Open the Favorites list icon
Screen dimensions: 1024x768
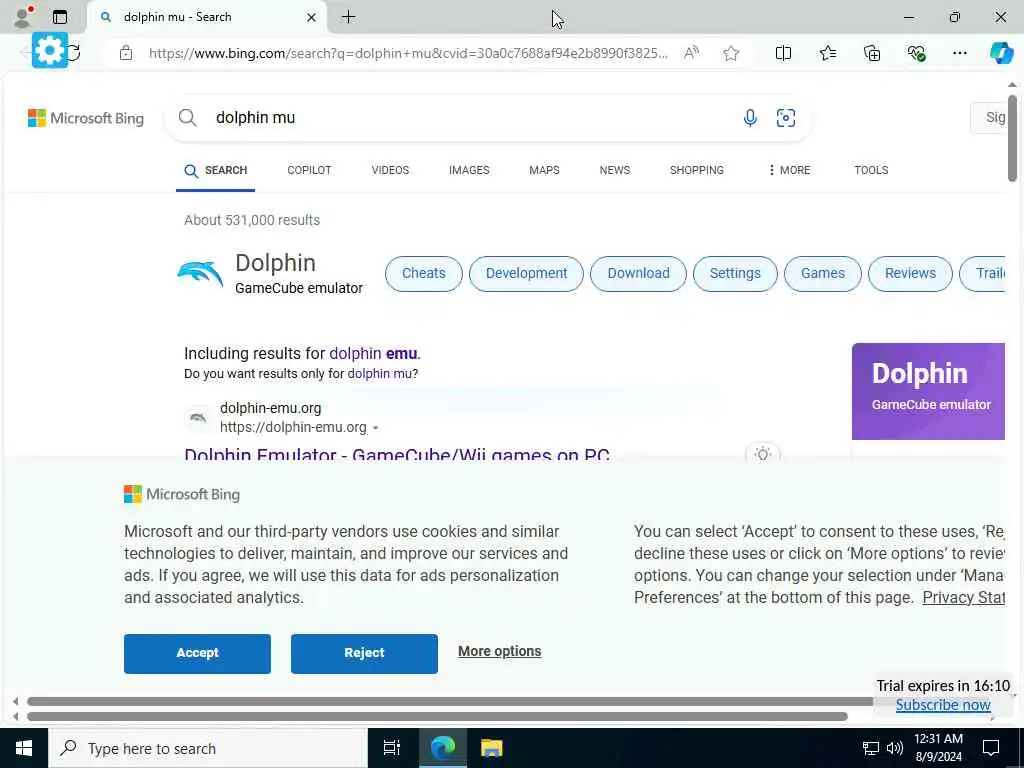827,53
